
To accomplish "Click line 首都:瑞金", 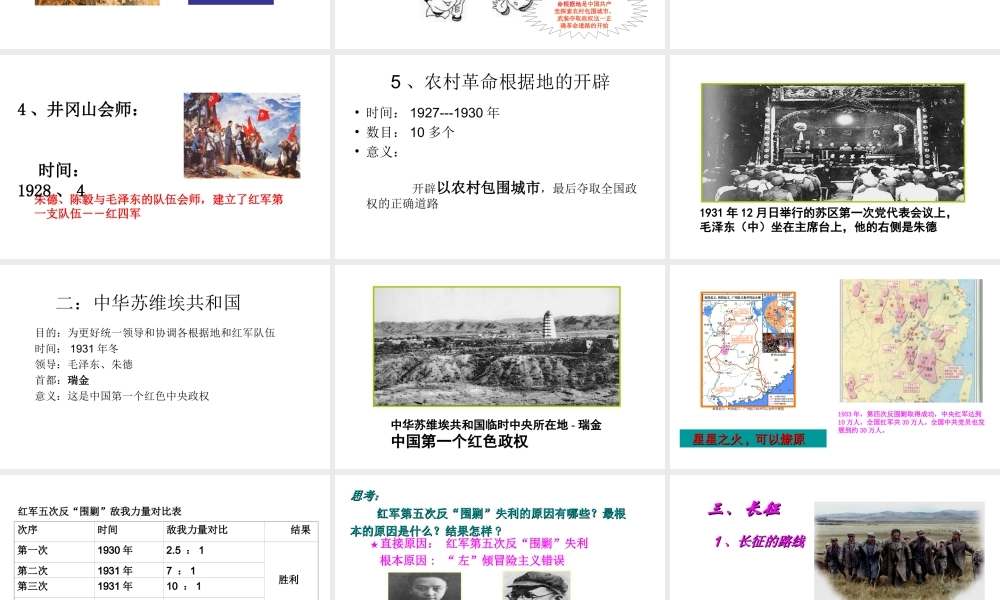I will coord(62,380).
